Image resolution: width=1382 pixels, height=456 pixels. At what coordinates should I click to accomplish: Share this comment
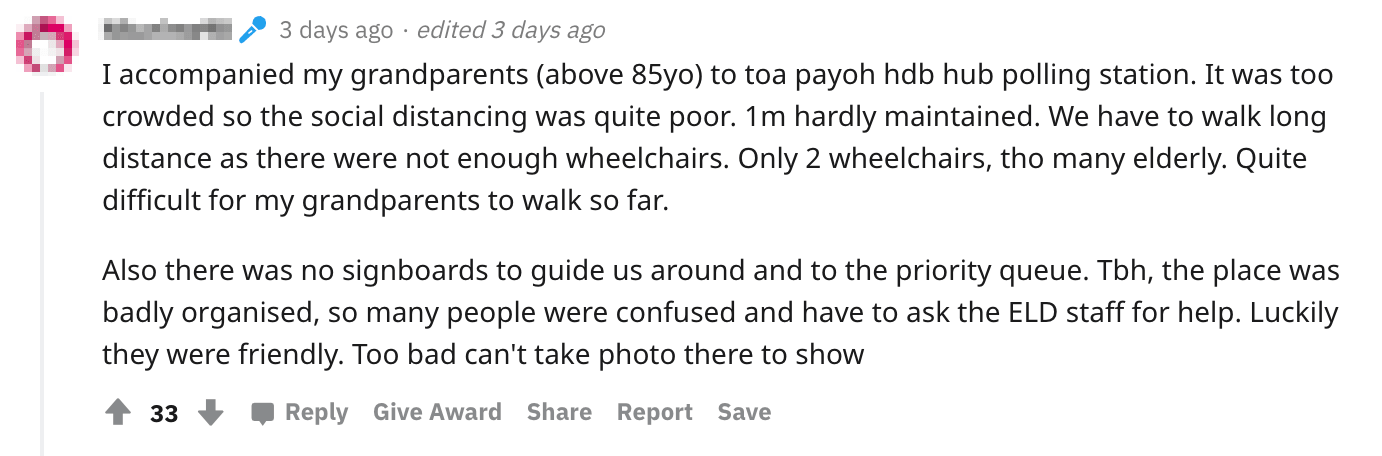(x=559, y=412)
